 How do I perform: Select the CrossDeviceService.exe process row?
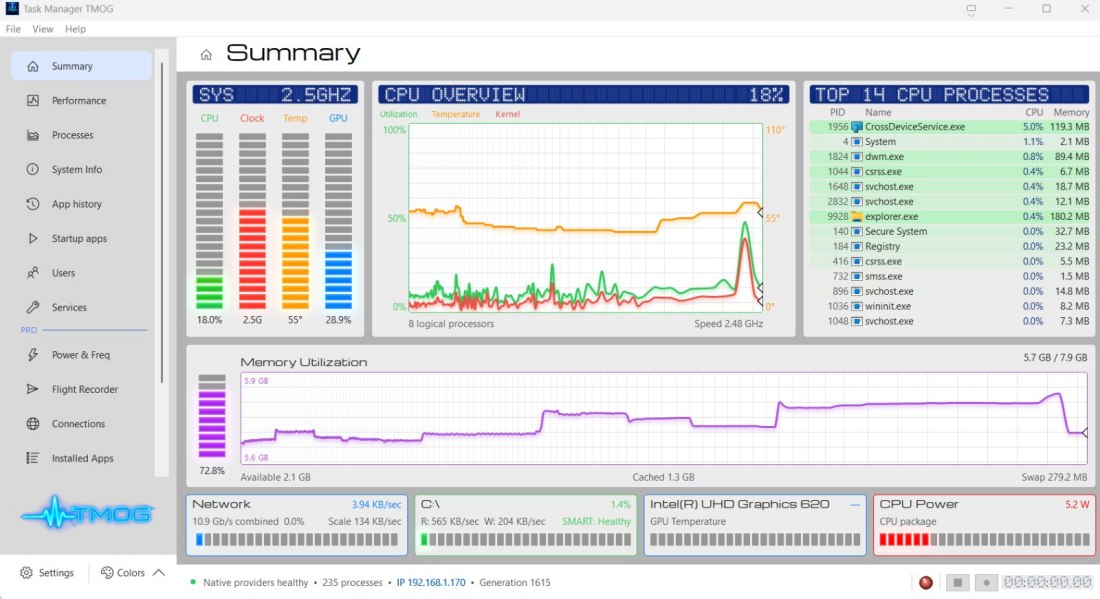(949, 127)
